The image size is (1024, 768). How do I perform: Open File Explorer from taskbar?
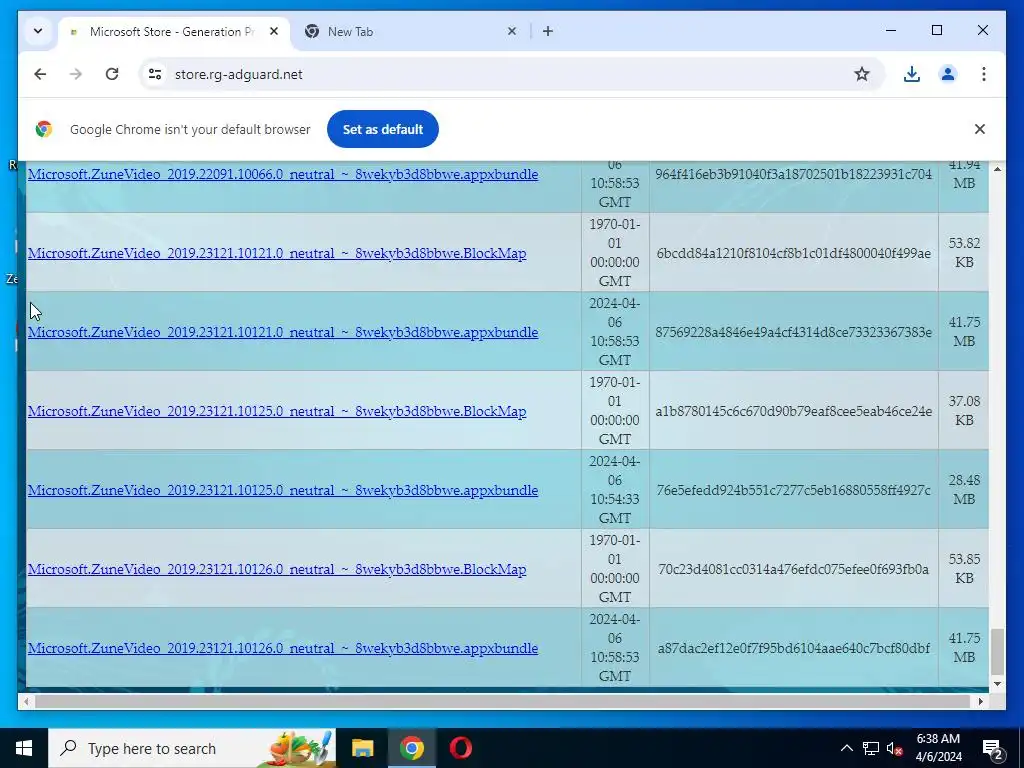point(362,748)
